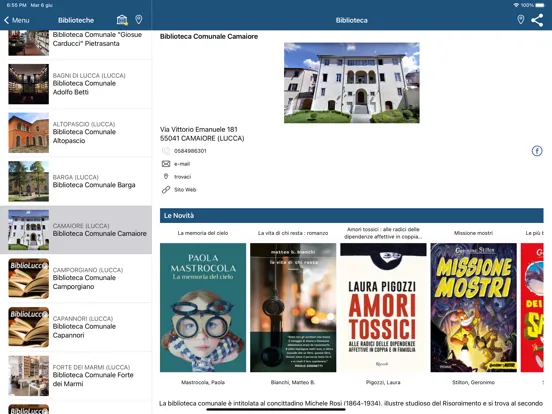552x414 pixels.
Task: Tap the phone icon next to 0584986301
Action: pyautogui.click(x=166, y=151)
